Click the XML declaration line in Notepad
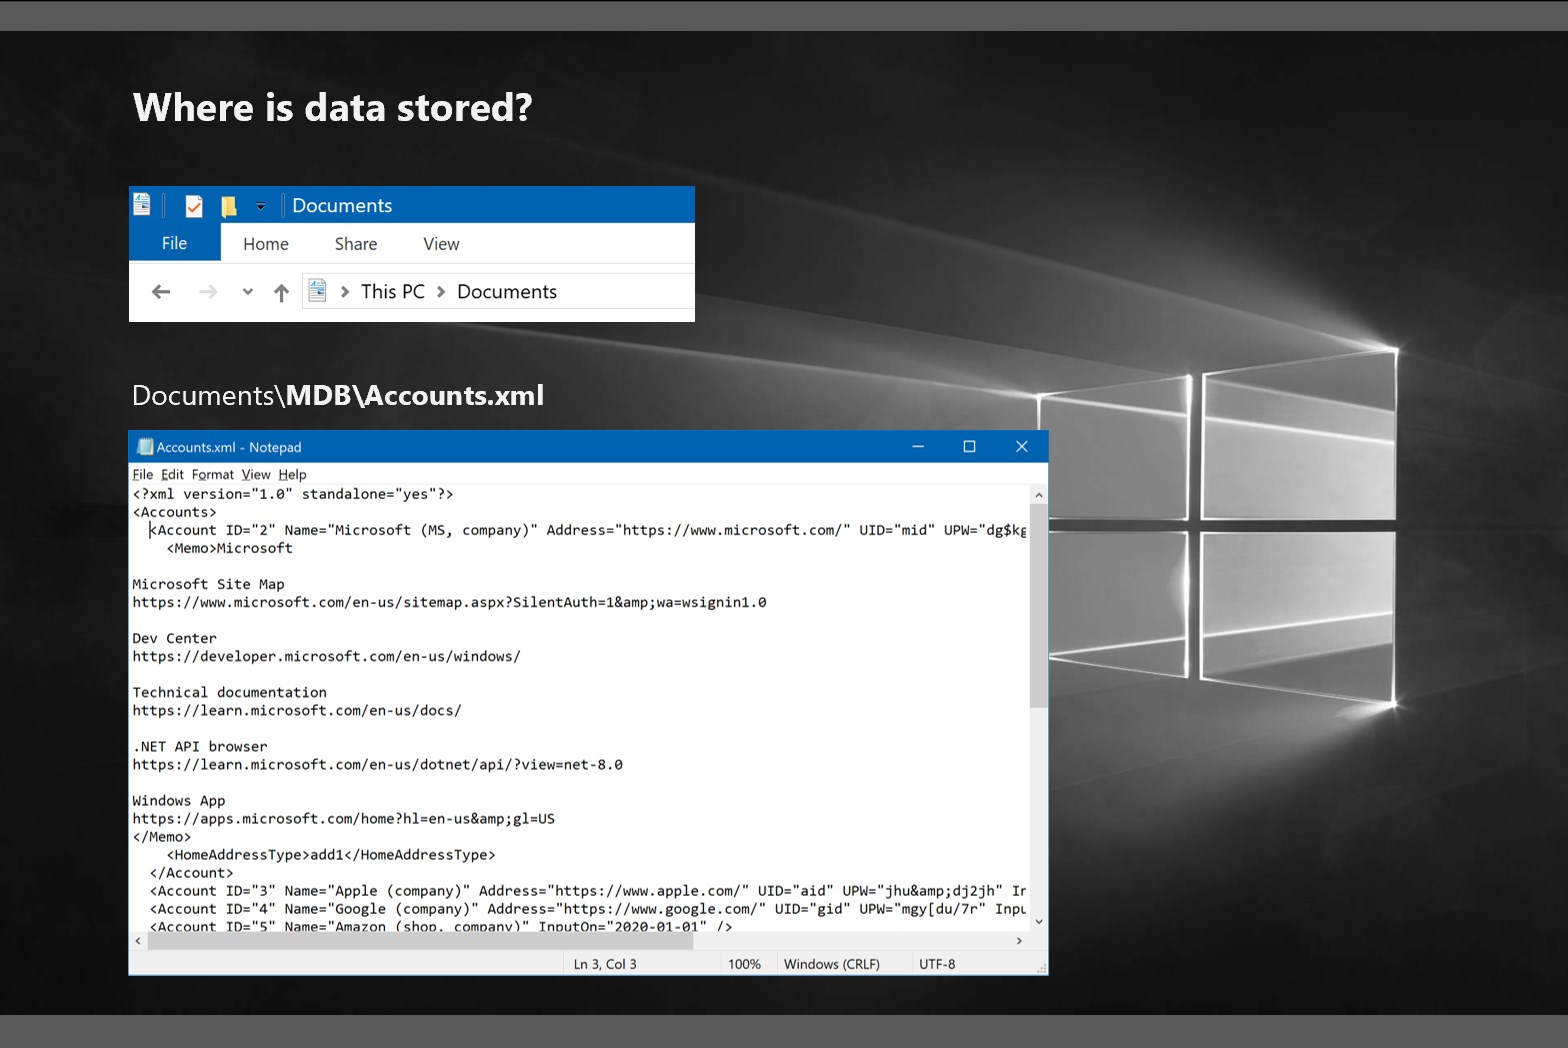Screen dimensions: 1568x1048 coord(293,494)
